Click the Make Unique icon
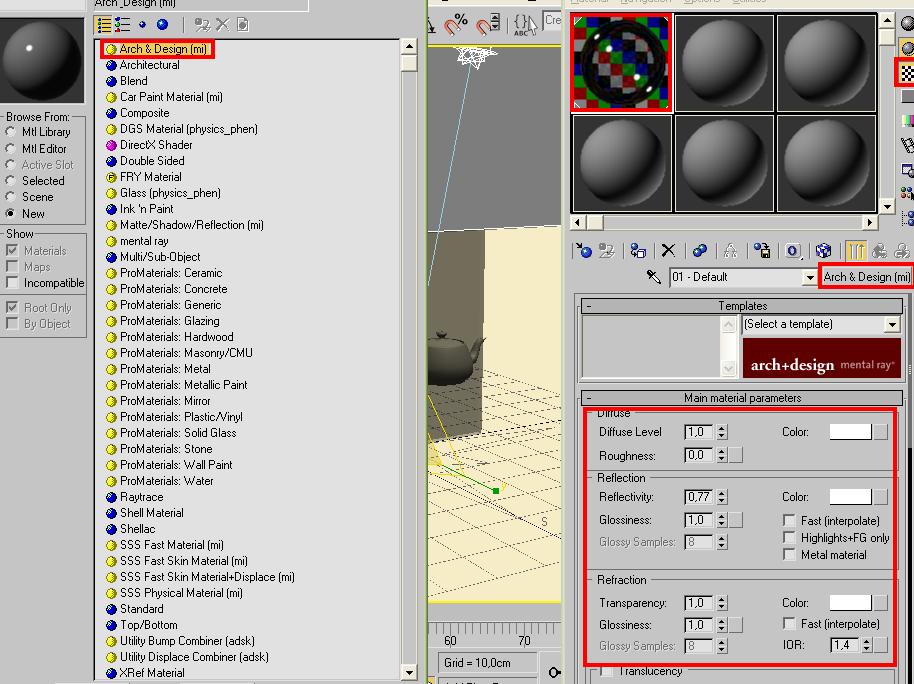Screen dimensions: 914x684 pyautogui.click(x=730, y=251)
